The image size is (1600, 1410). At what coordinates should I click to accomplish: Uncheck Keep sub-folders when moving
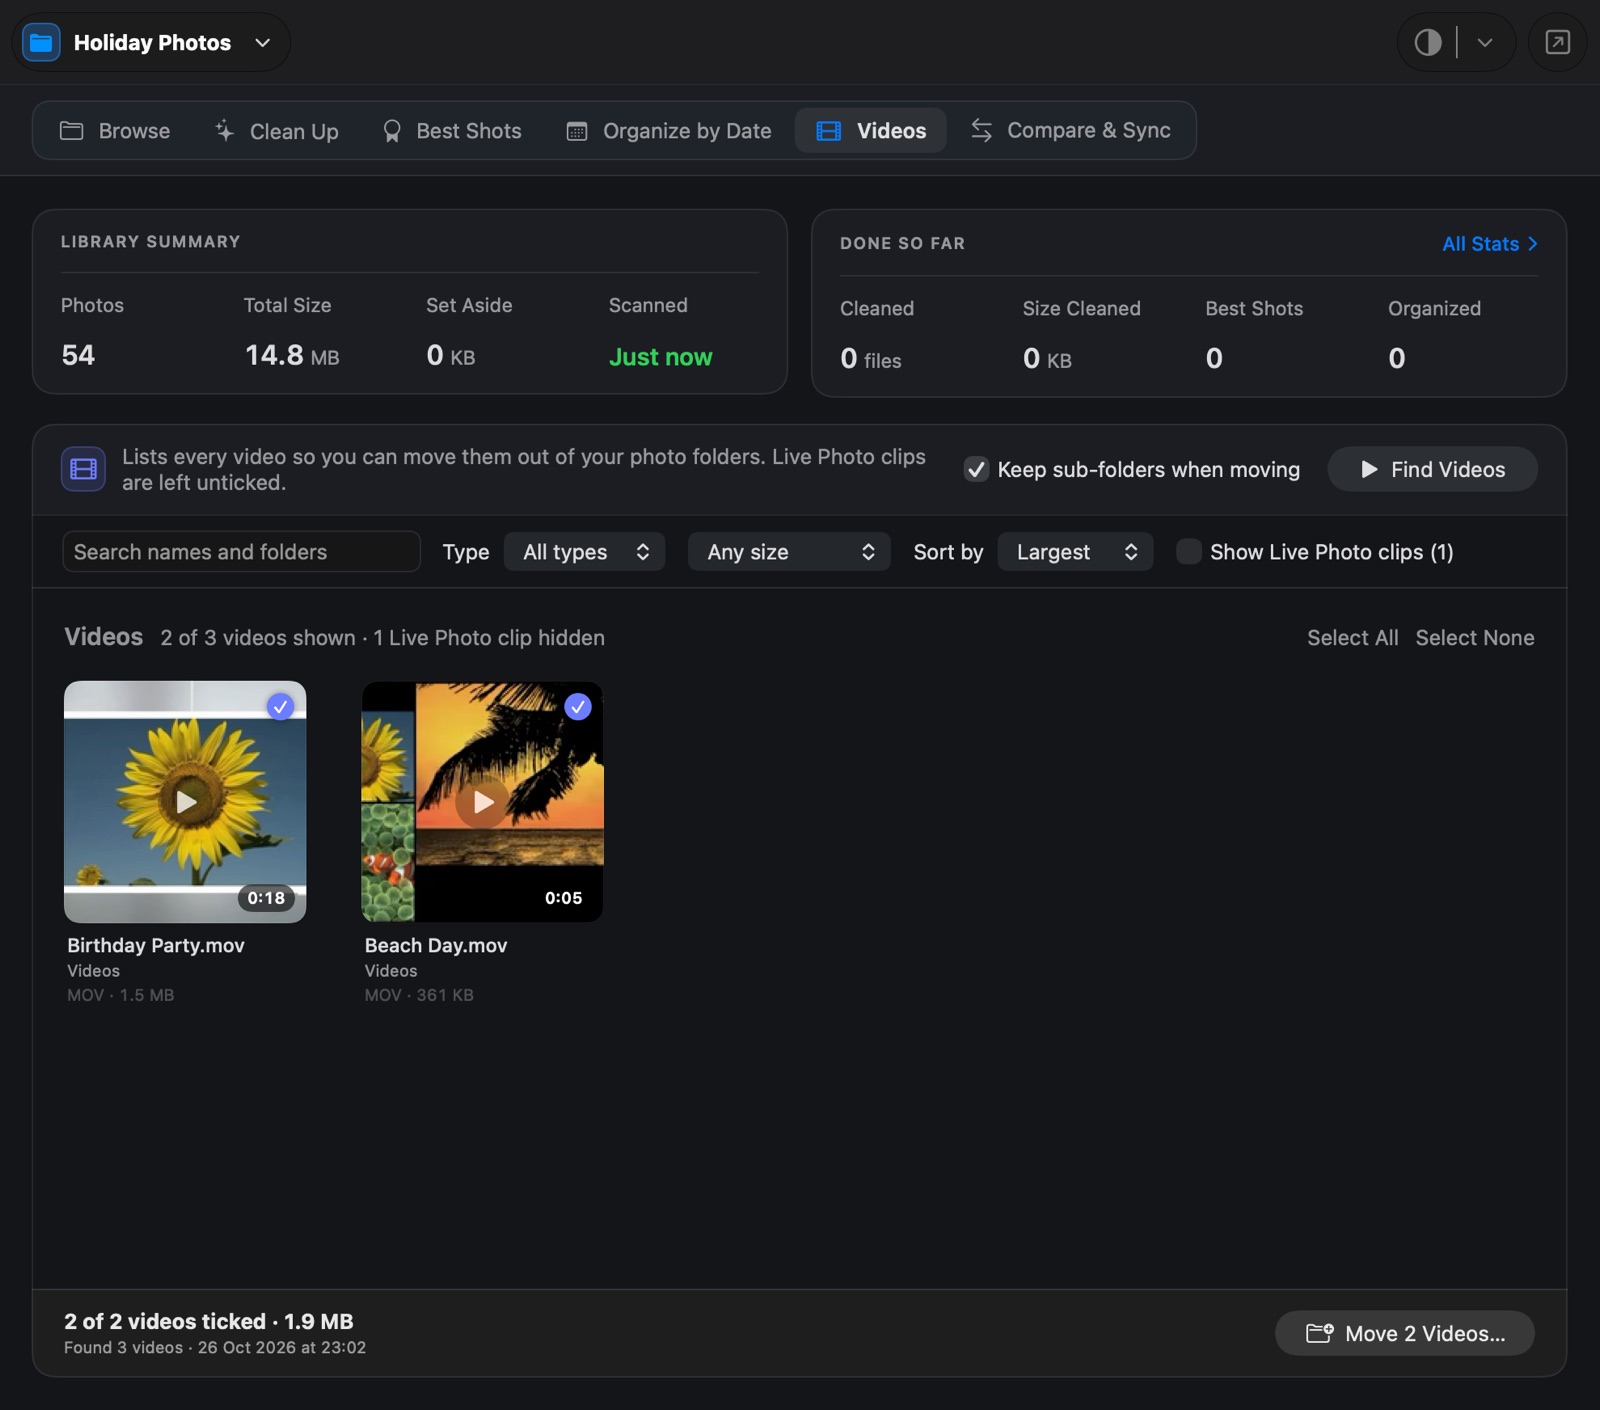tap(976, 469)
